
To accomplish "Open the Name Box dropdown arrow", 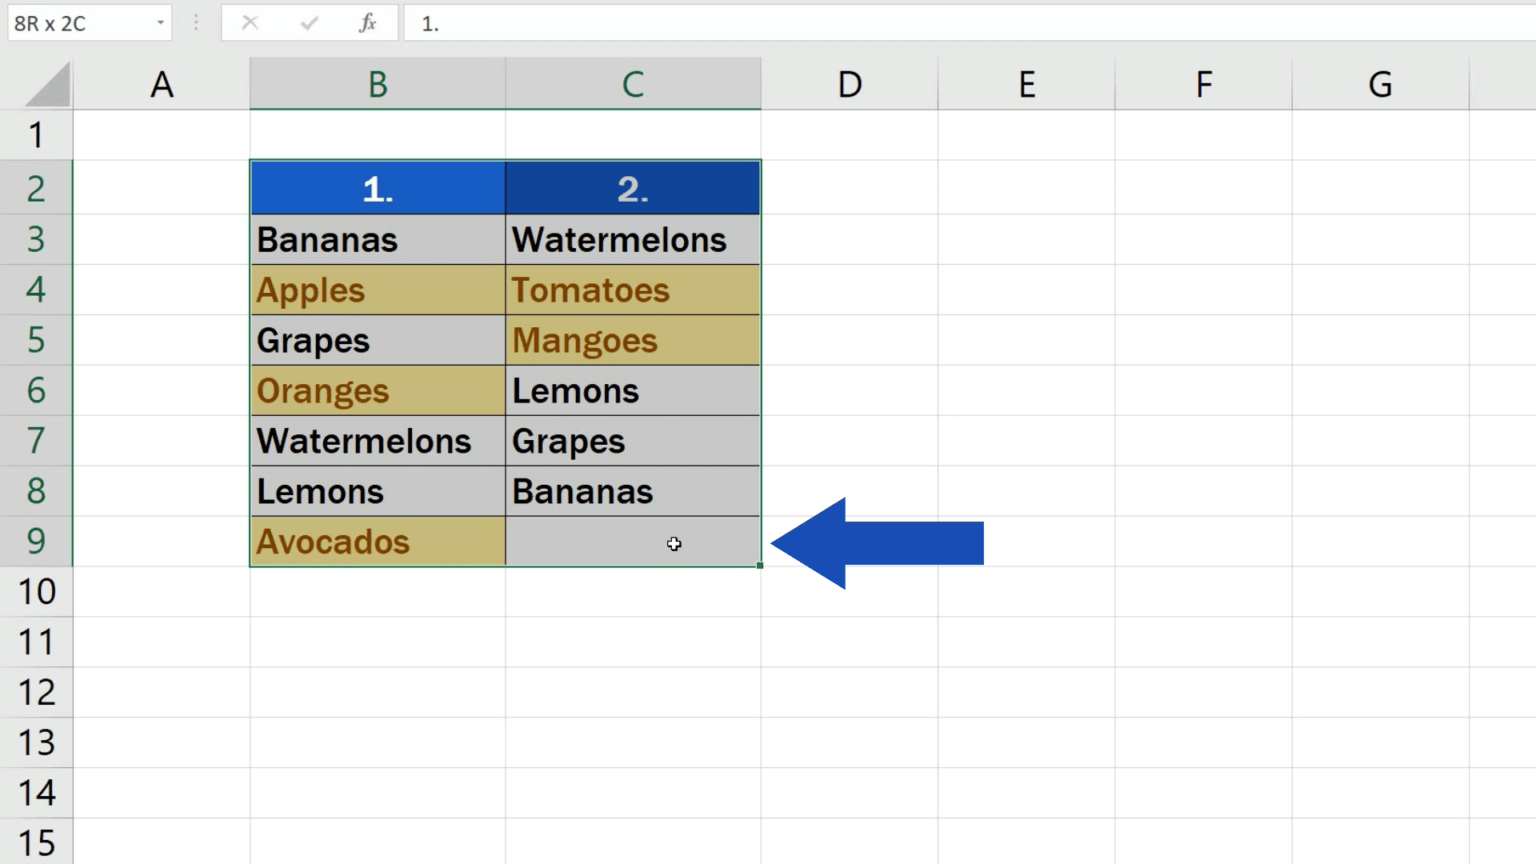I will pos(158,23).
